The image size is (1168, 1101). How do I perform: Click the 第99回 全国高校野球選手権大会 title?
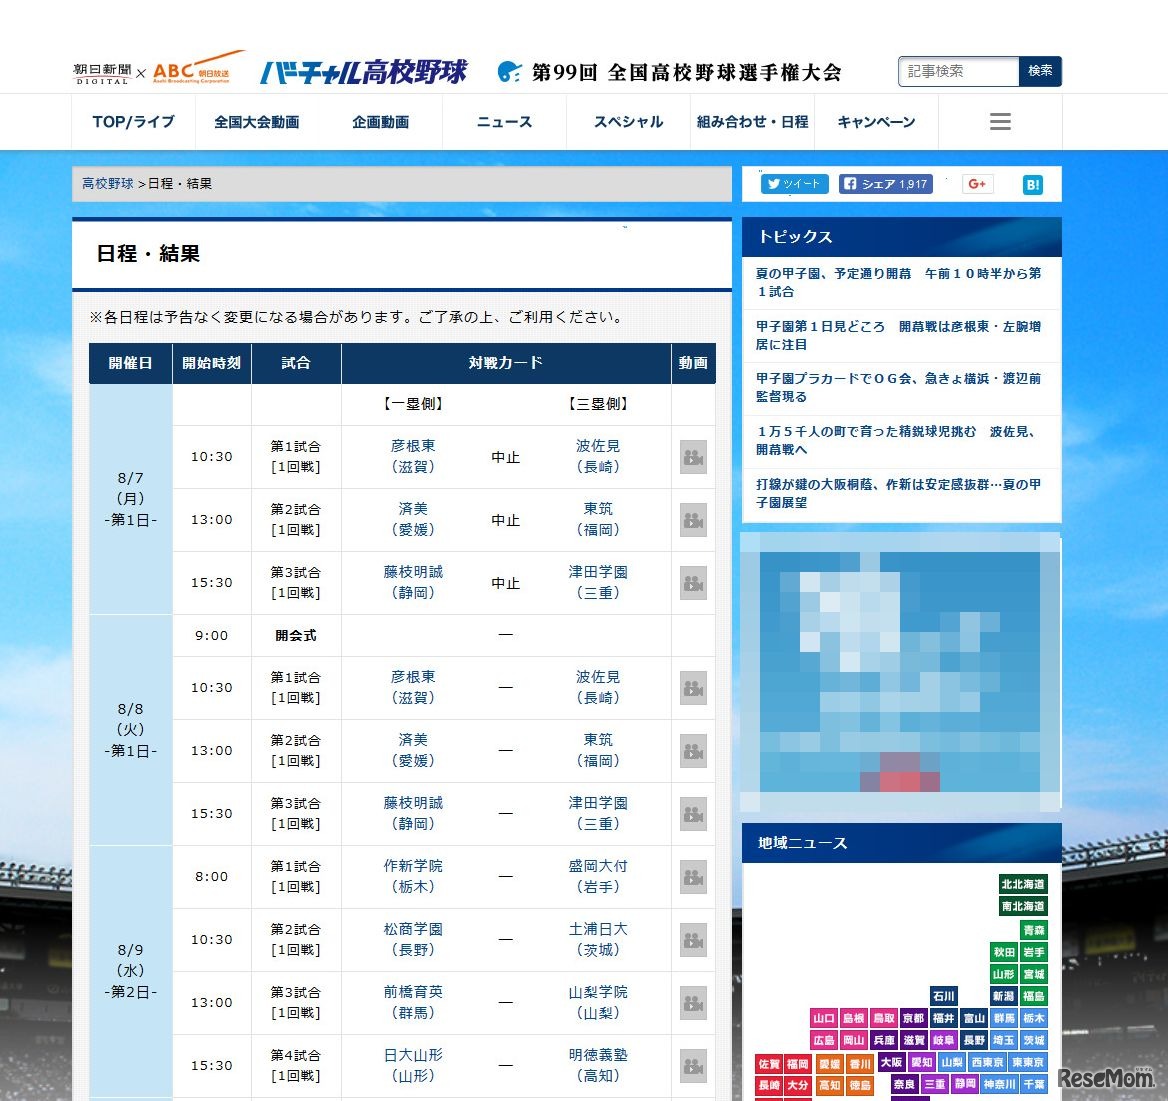[686, 72]
